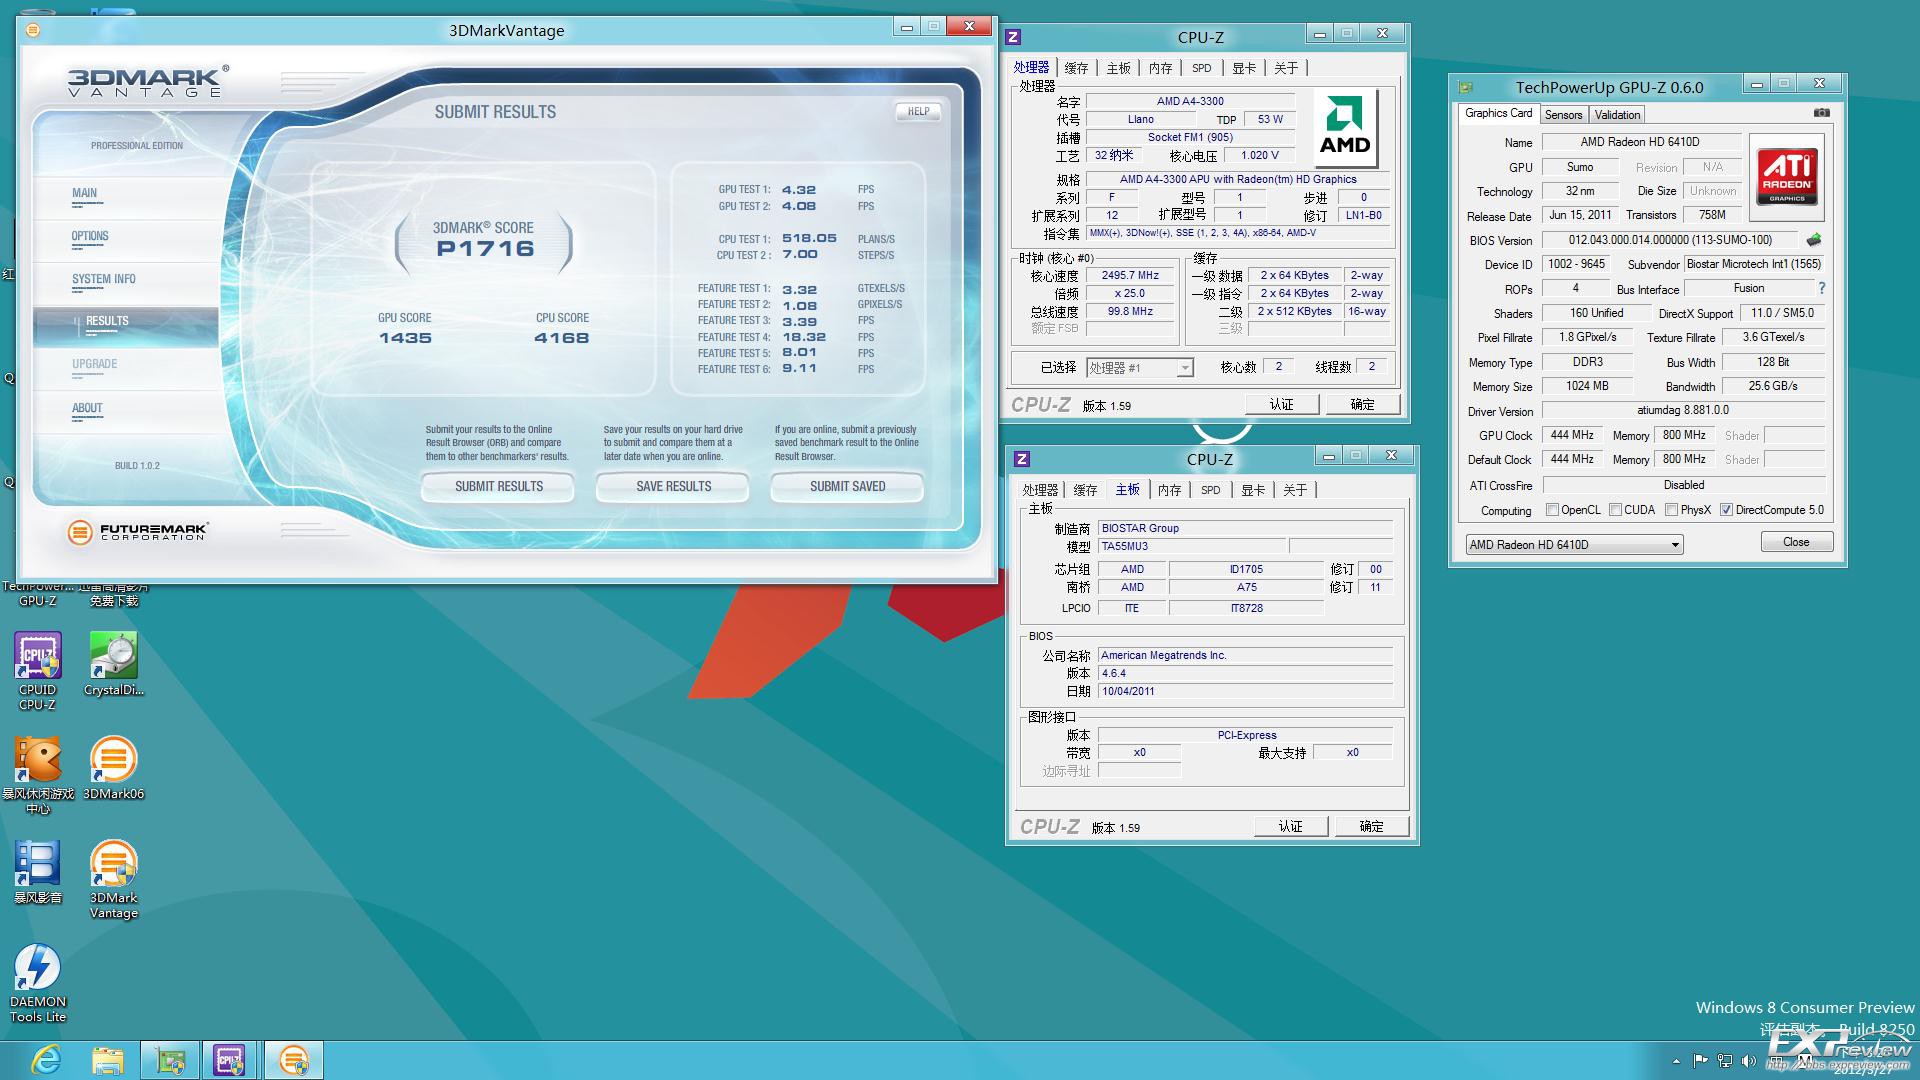1920x1080 pixels.
Task: Open the DAEMON Tools Lite desktop shortcut
Action: (38, 983)
